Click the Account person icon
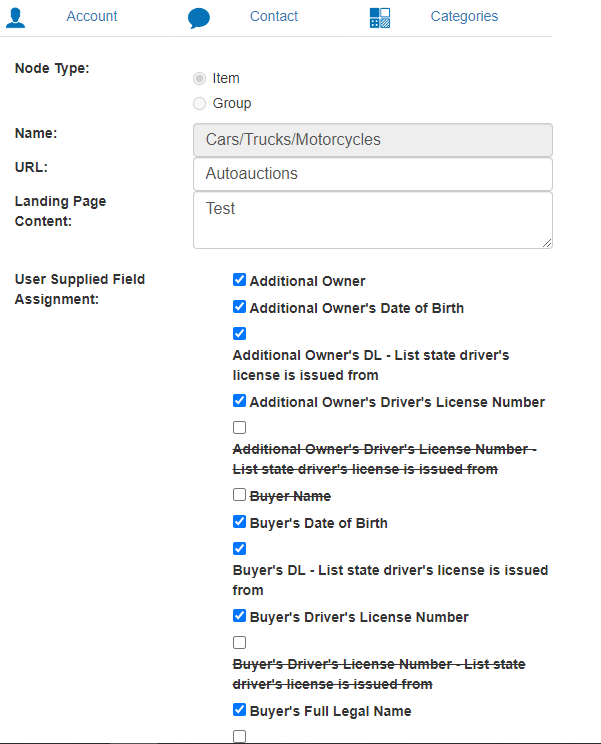The height and width of the screenshot is (744, 601). click(x=16, y=17)
